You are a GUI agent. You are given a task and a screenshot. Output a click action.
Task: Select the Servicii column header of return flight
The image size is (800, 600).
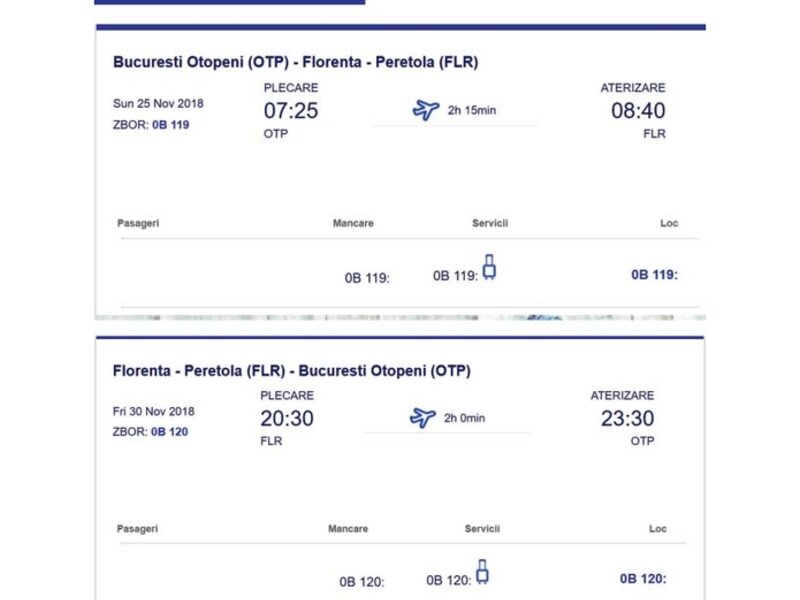click(x=482, y=529)
